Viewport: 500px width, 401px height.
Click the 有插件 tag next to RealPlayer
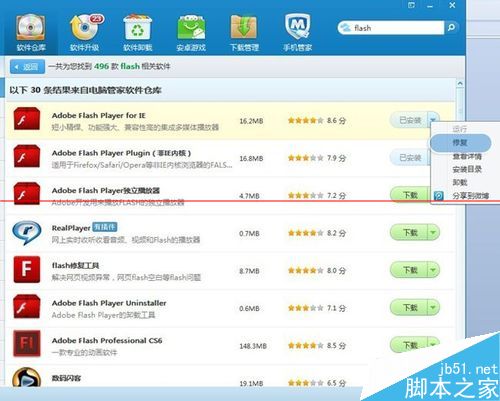(104, 227)
